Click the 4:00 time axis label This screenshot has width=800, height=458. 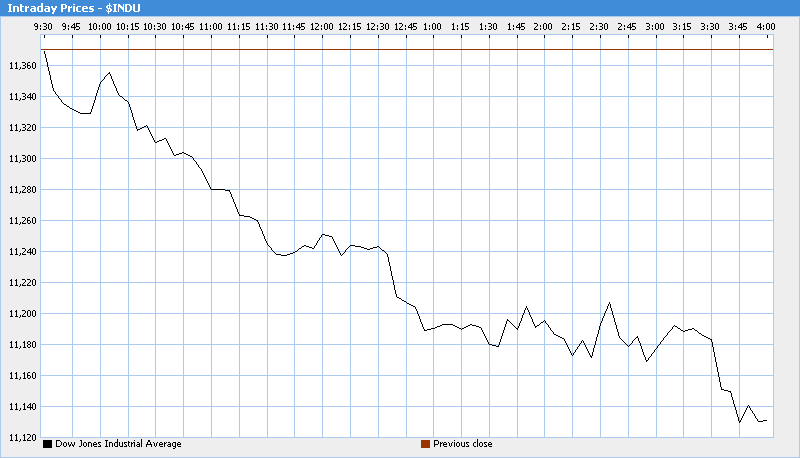pyautogui.click(x=765, y=25)
